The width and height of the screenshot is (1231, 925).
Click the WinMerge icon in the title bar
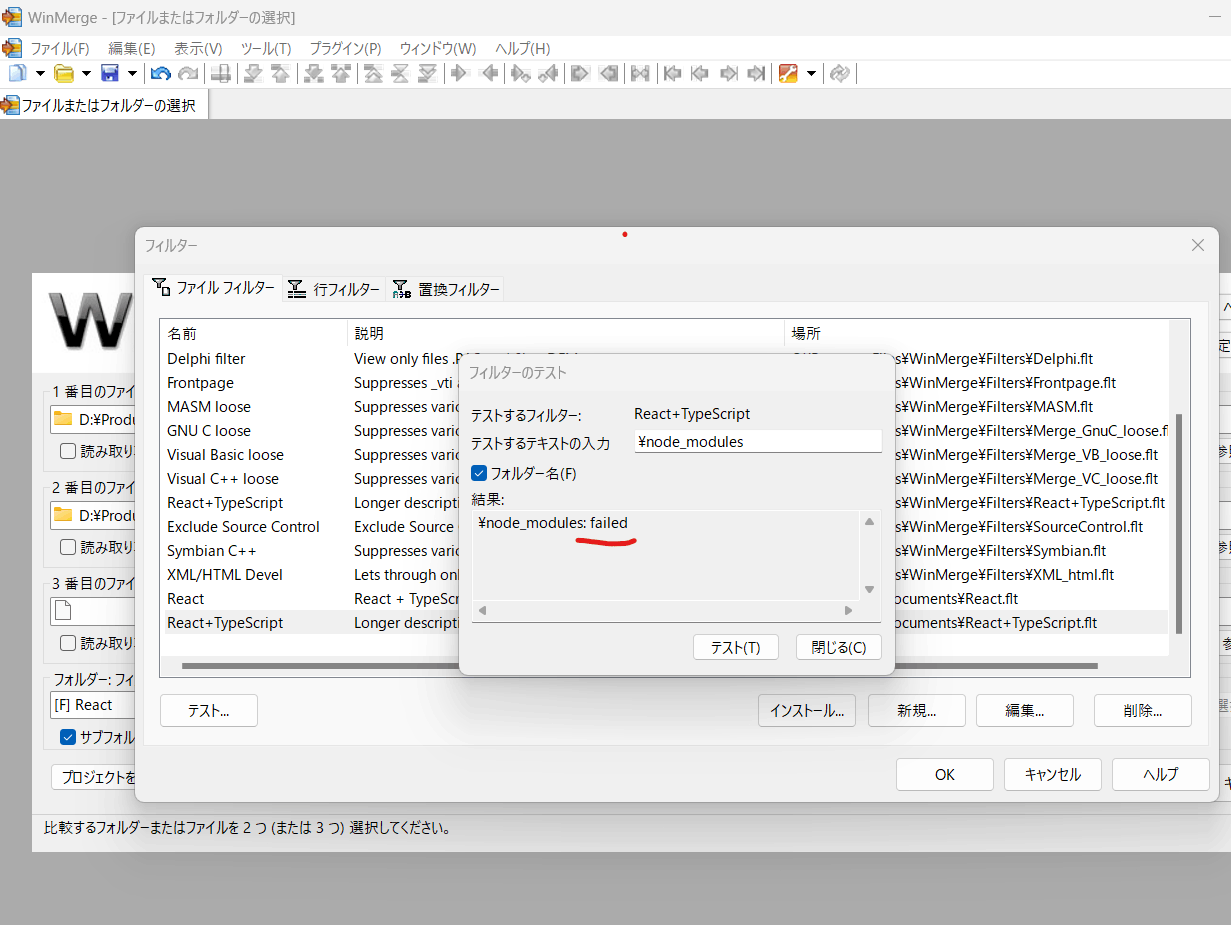pos(12,17)
